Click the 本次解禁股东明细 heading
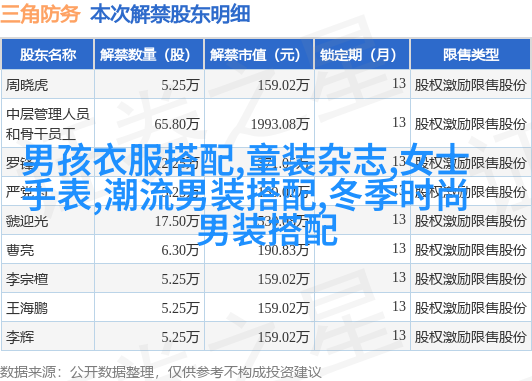532x381 pixels. tap(170, 14)
